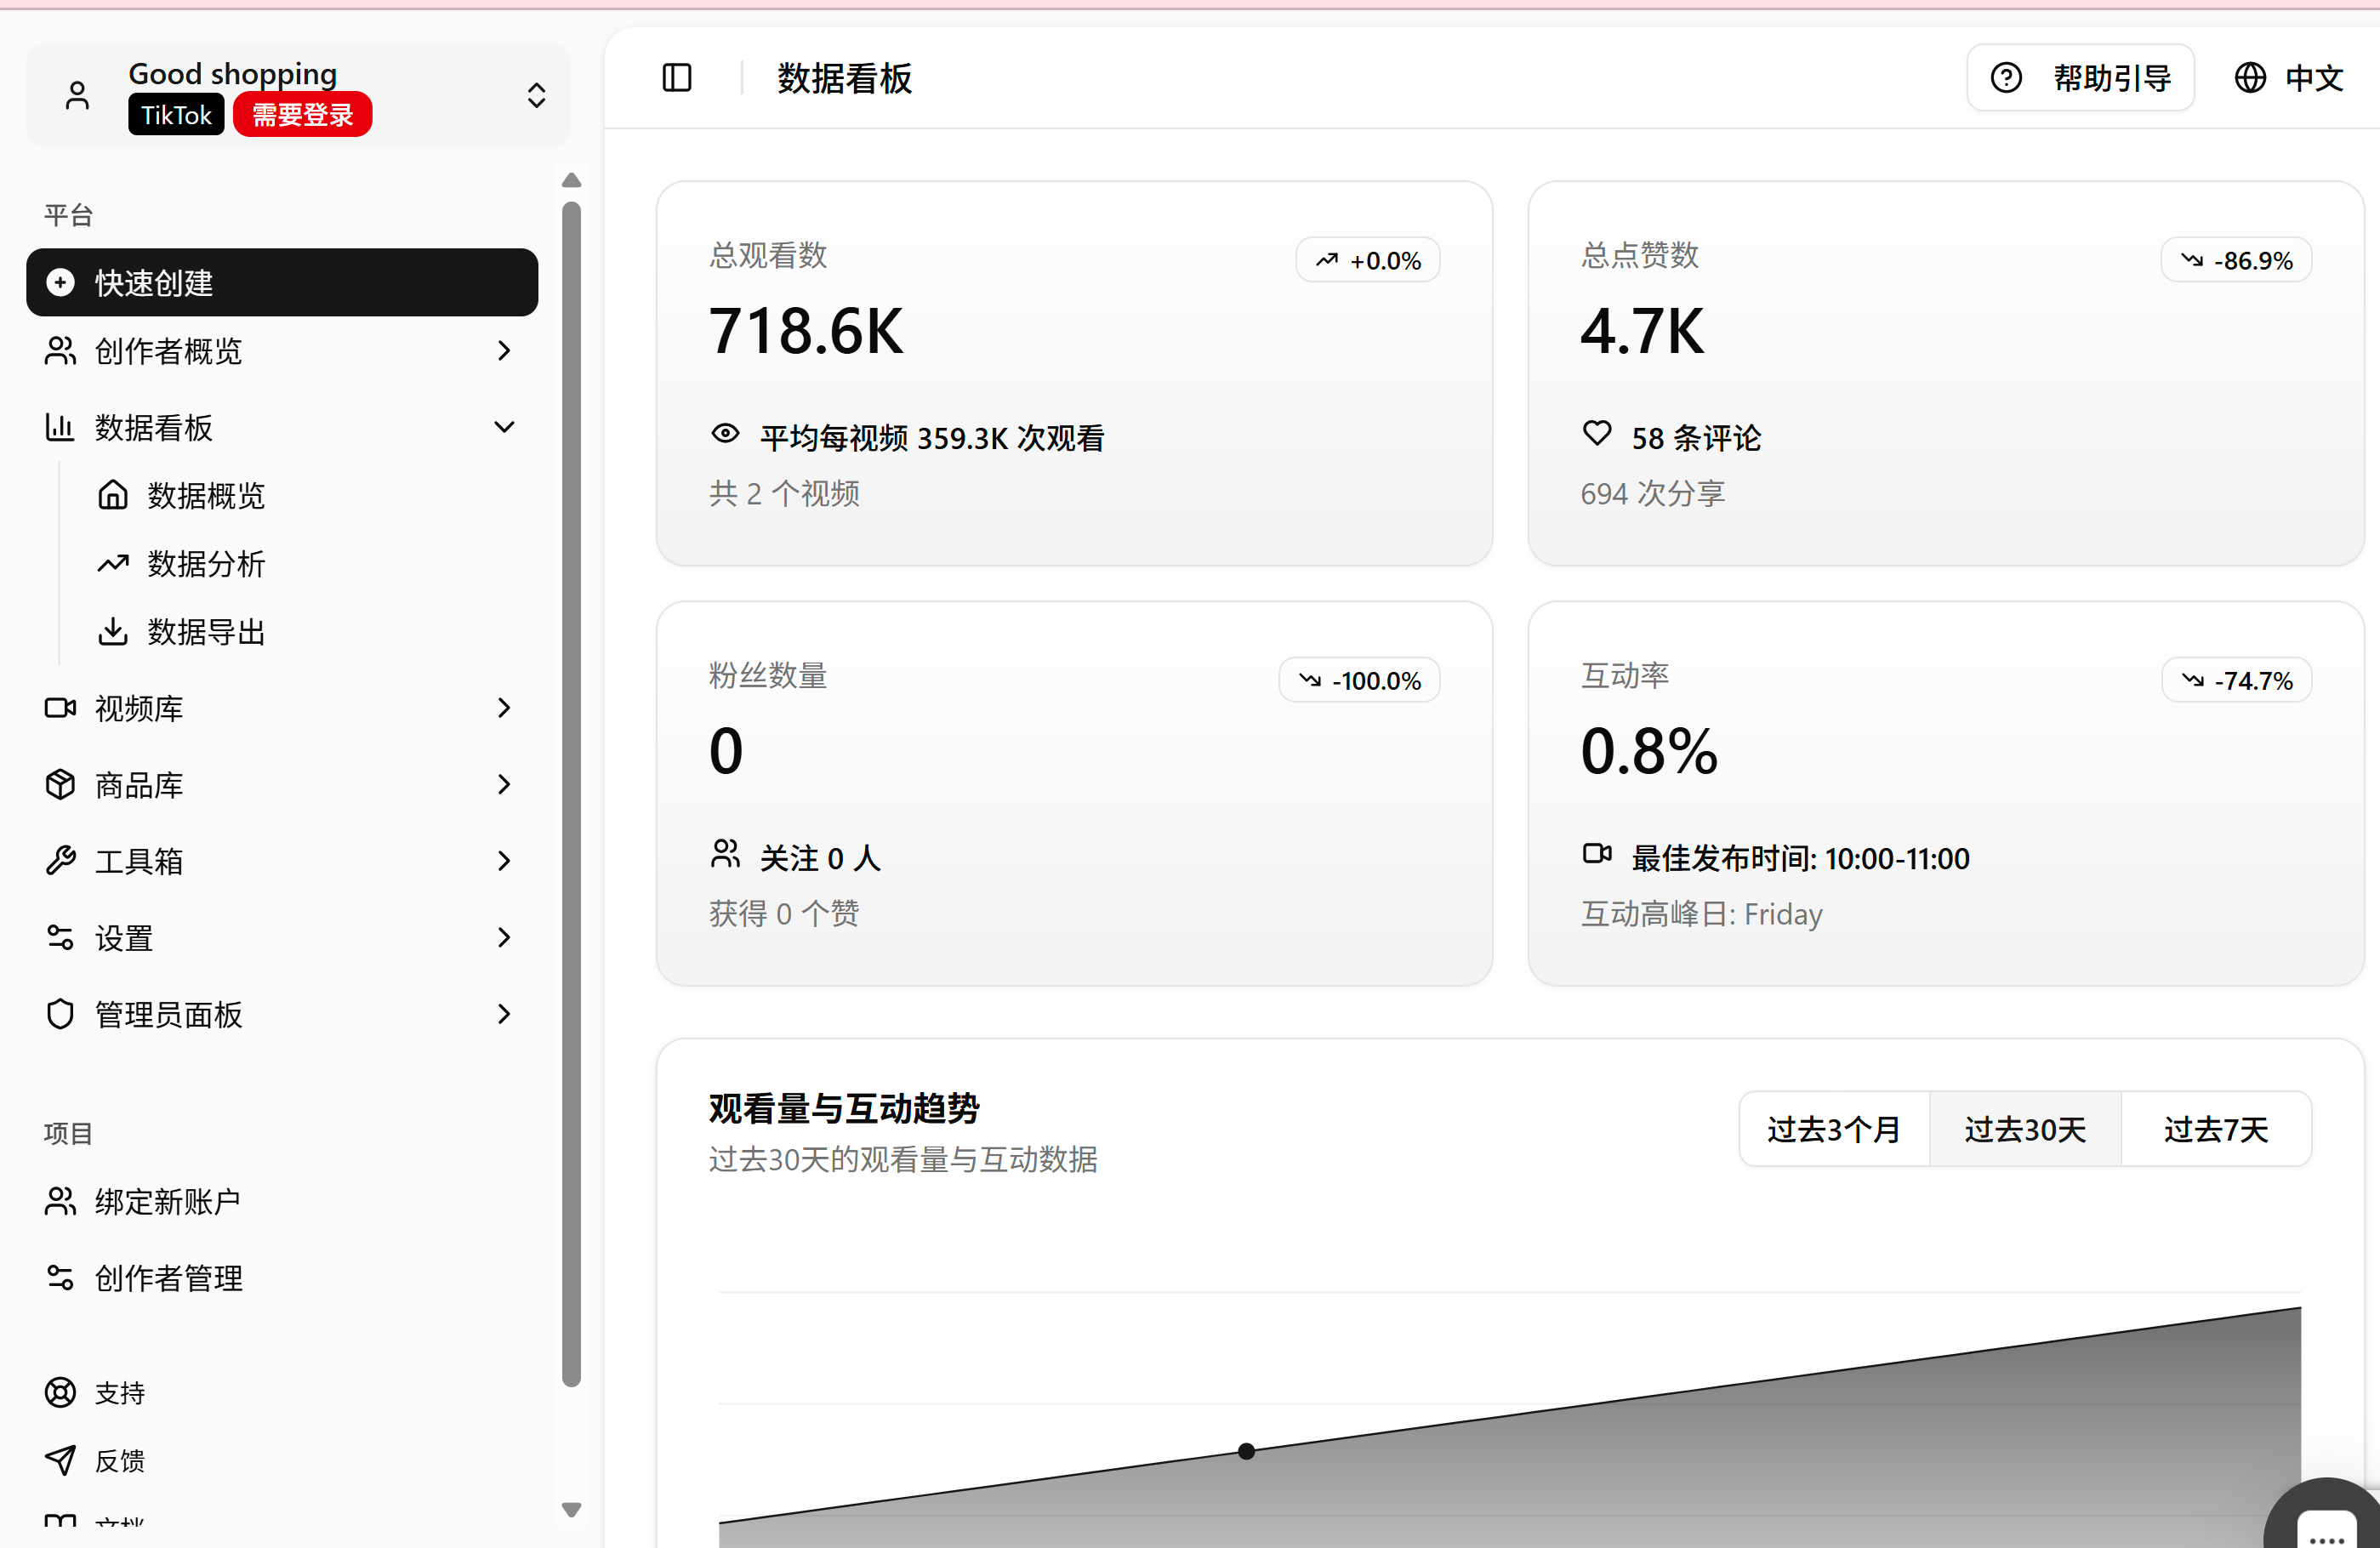The height and width of the screenshot is (1548, 2380).
Task: Open the 商品库 menu item
Action: 140,785
